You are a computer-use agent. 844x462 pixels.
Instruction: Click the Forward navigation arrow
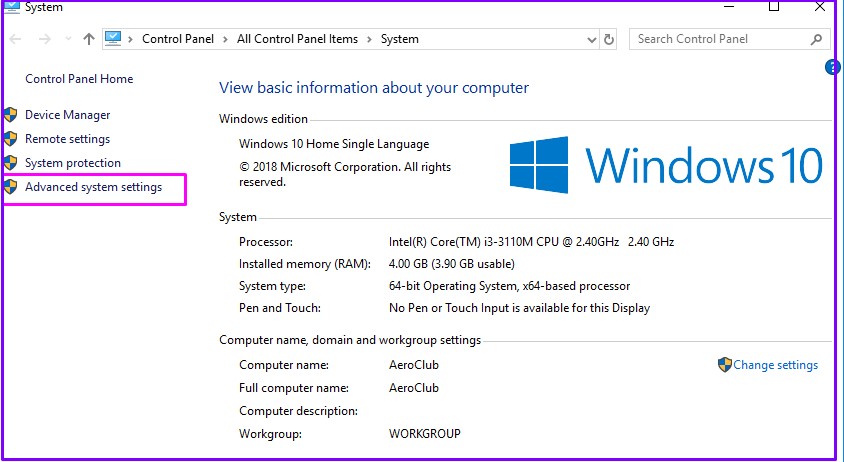point(44,39)
